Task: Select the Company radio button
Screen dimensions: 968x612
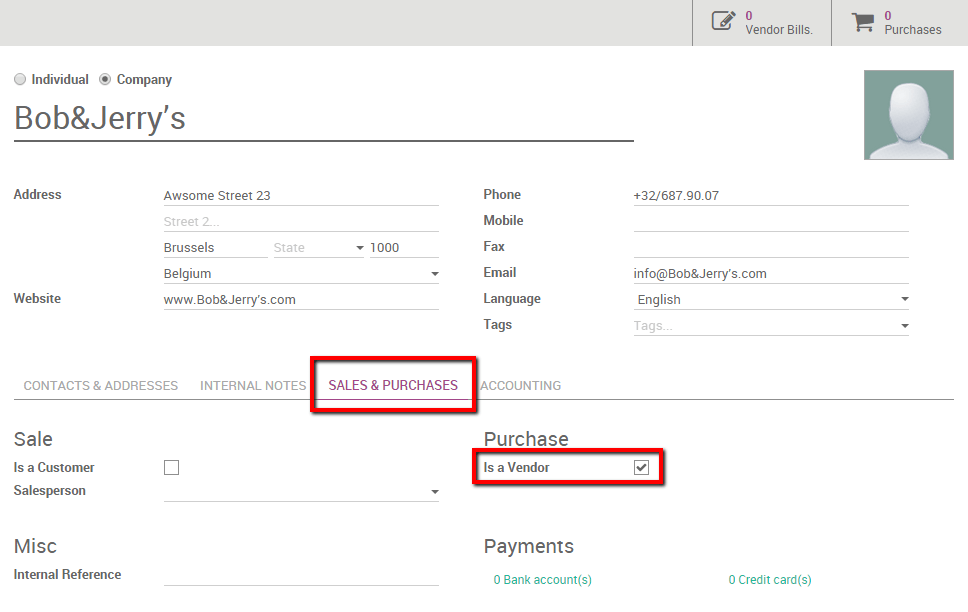Action: point(106,79)
